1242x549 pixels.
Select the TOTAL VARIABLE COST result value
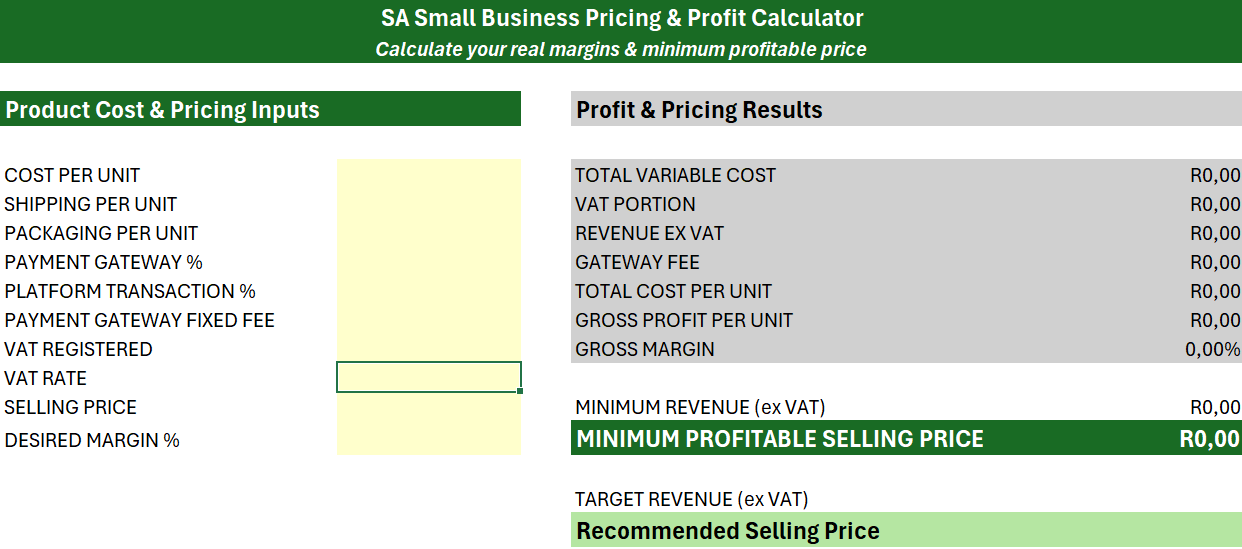pyautogui.click(x=1214, y=175)
